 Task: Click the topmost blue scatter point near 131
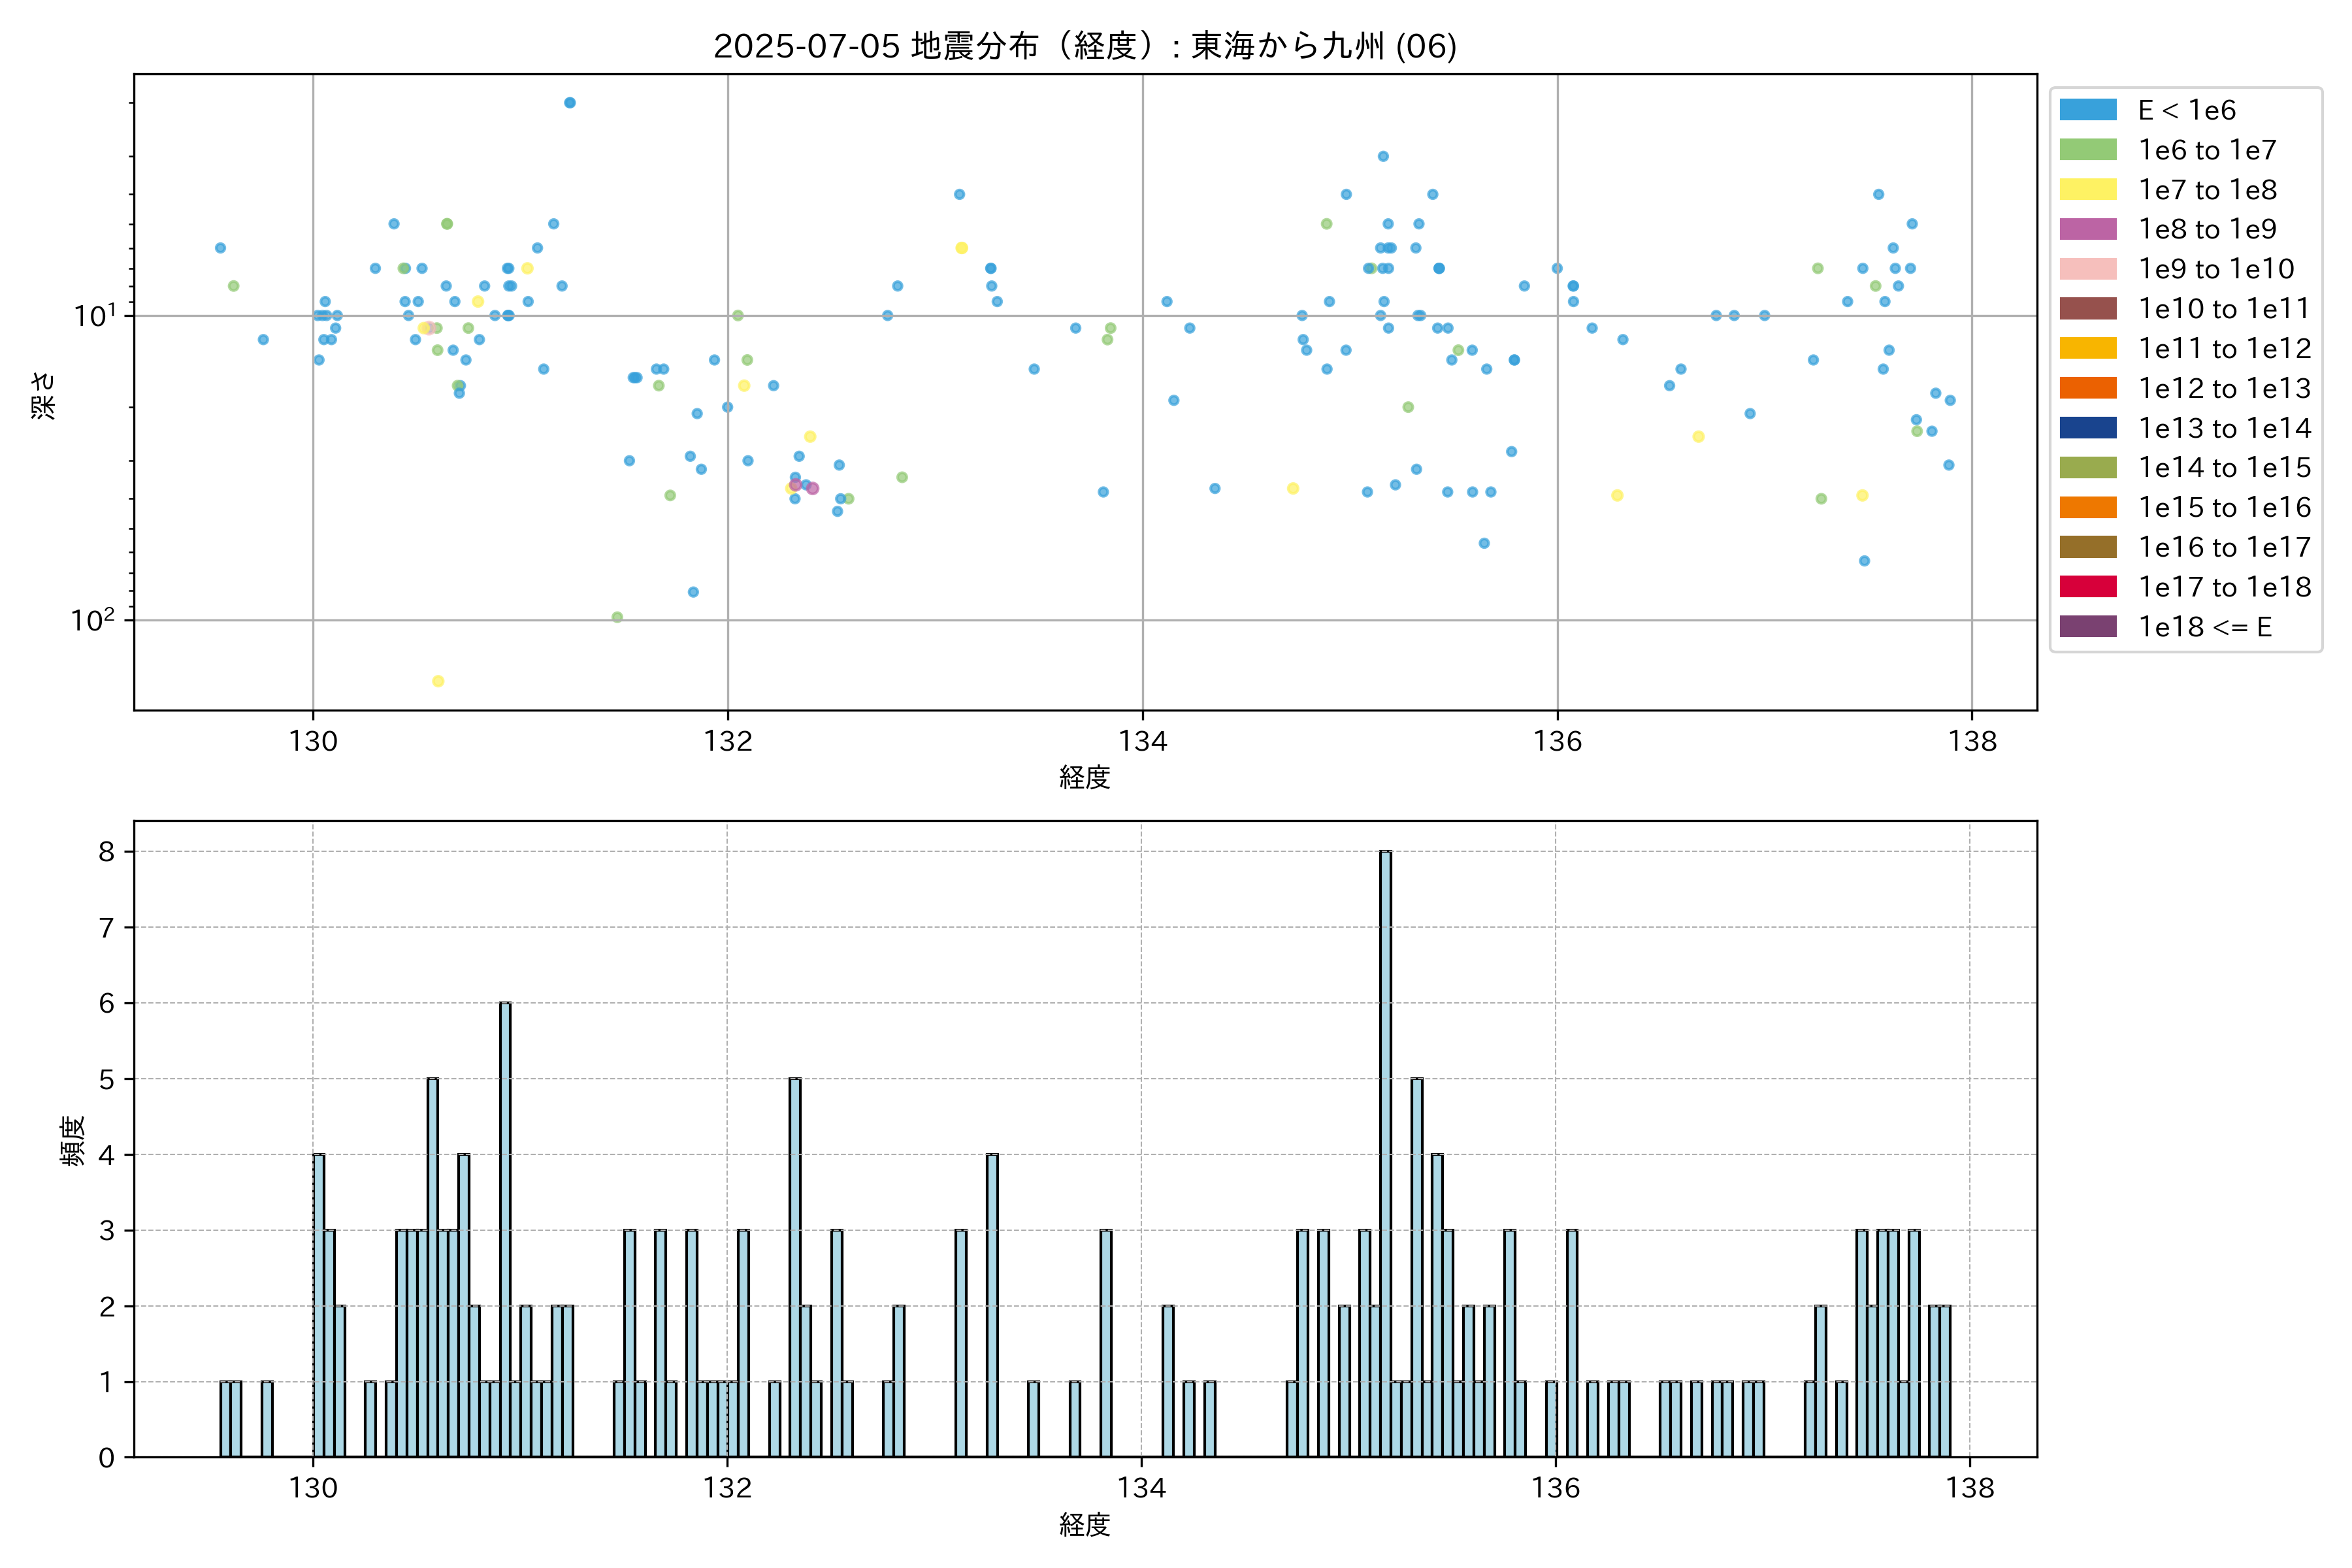click(570, 103)
